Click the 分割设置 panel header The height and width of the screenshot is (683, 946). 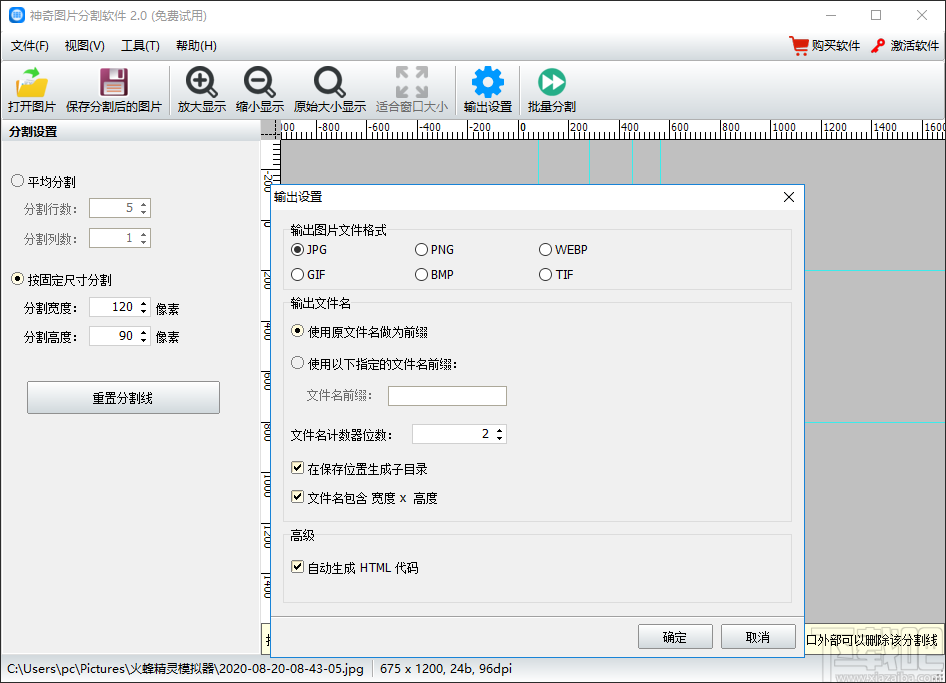click(x=130, y=132)
